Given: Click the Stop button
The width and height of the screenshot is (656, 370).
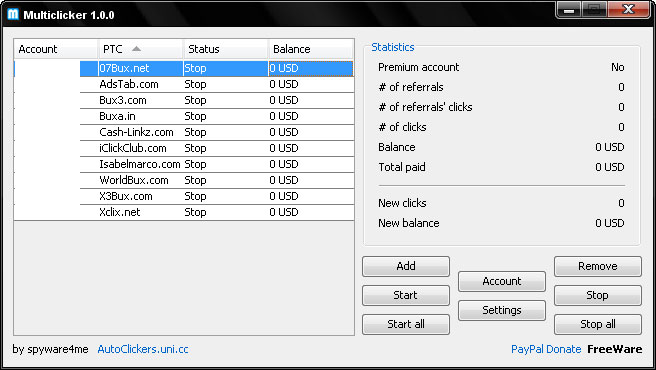Looking at the screenshot, I should pyautogui.click(x=597, y=295).
